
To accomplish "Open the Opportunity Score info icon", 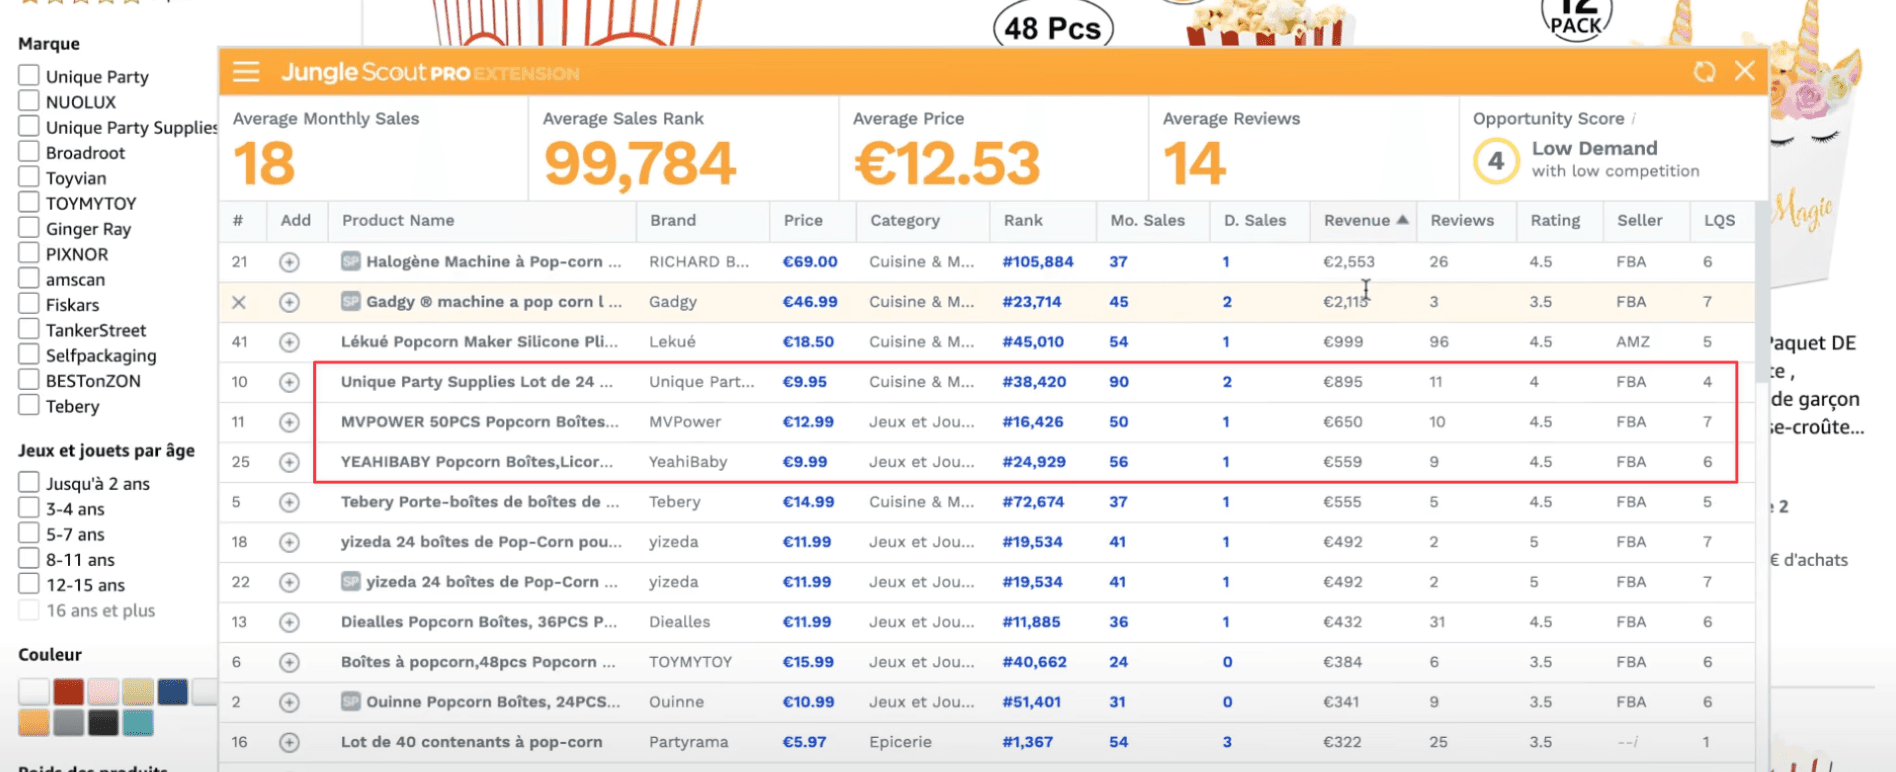I will click(x=1634, y=119).
